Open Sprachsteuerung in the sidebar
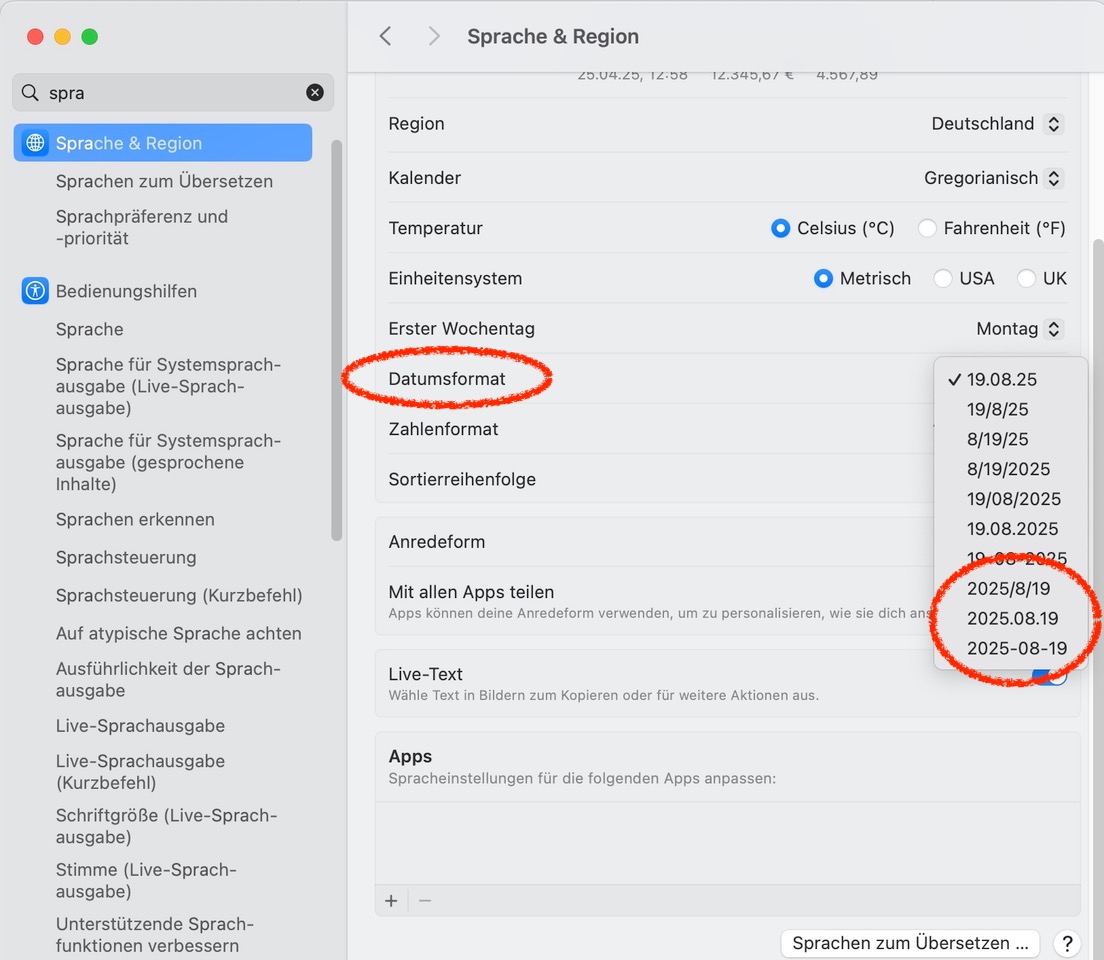This screenshot has height=960, width=1104. click(126, 557)
